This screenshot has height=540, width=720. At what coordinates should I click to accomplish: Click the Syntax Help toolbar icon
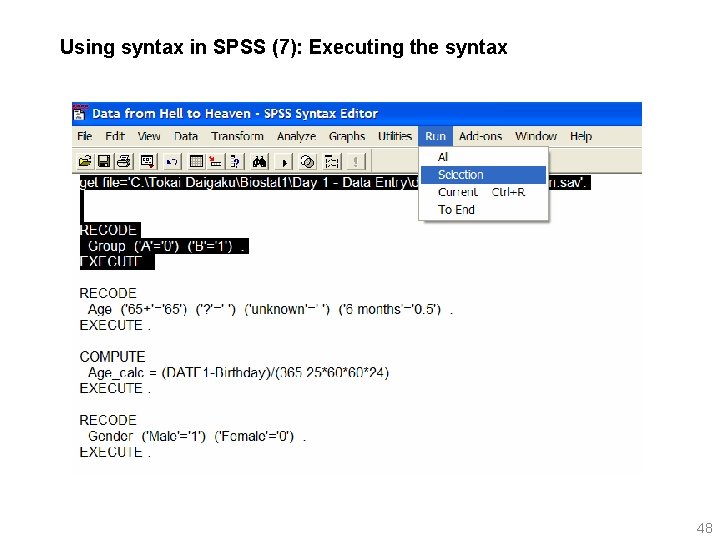point(332,161)
